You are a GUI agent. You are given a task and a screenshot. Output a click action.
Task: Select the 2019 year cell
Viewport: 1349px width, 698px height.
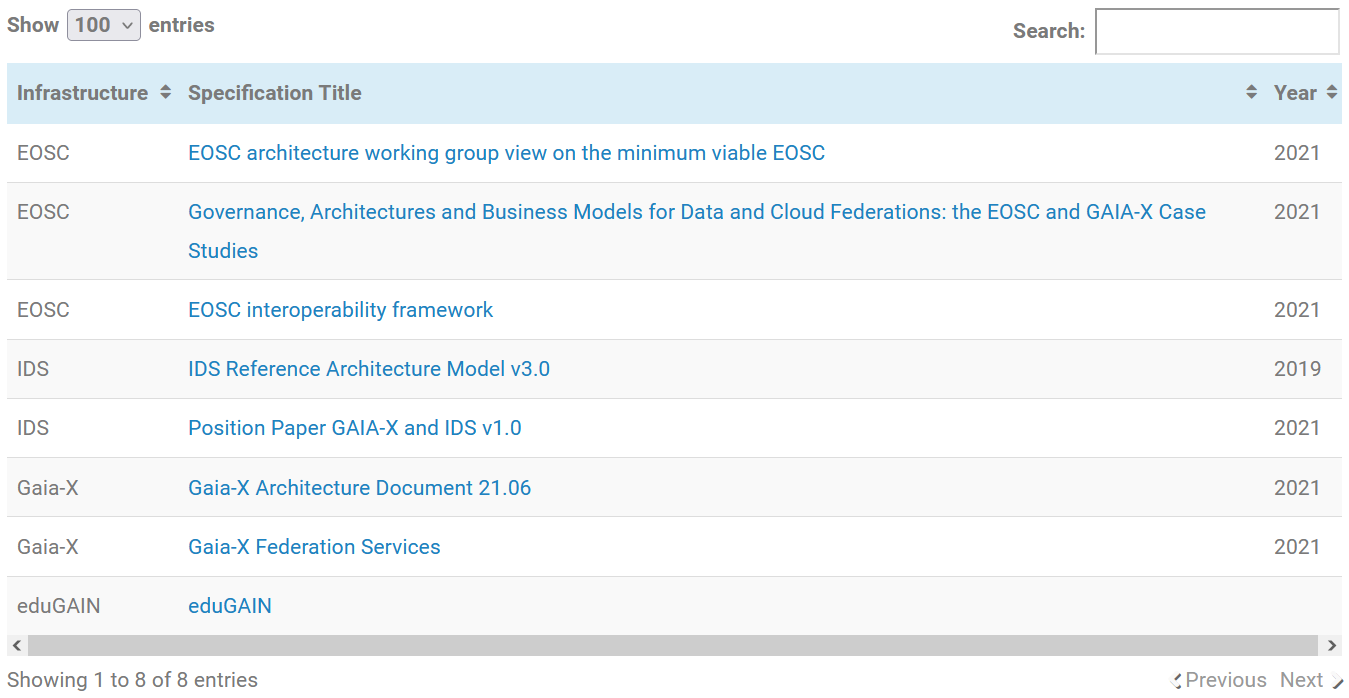click(1297, 369)
